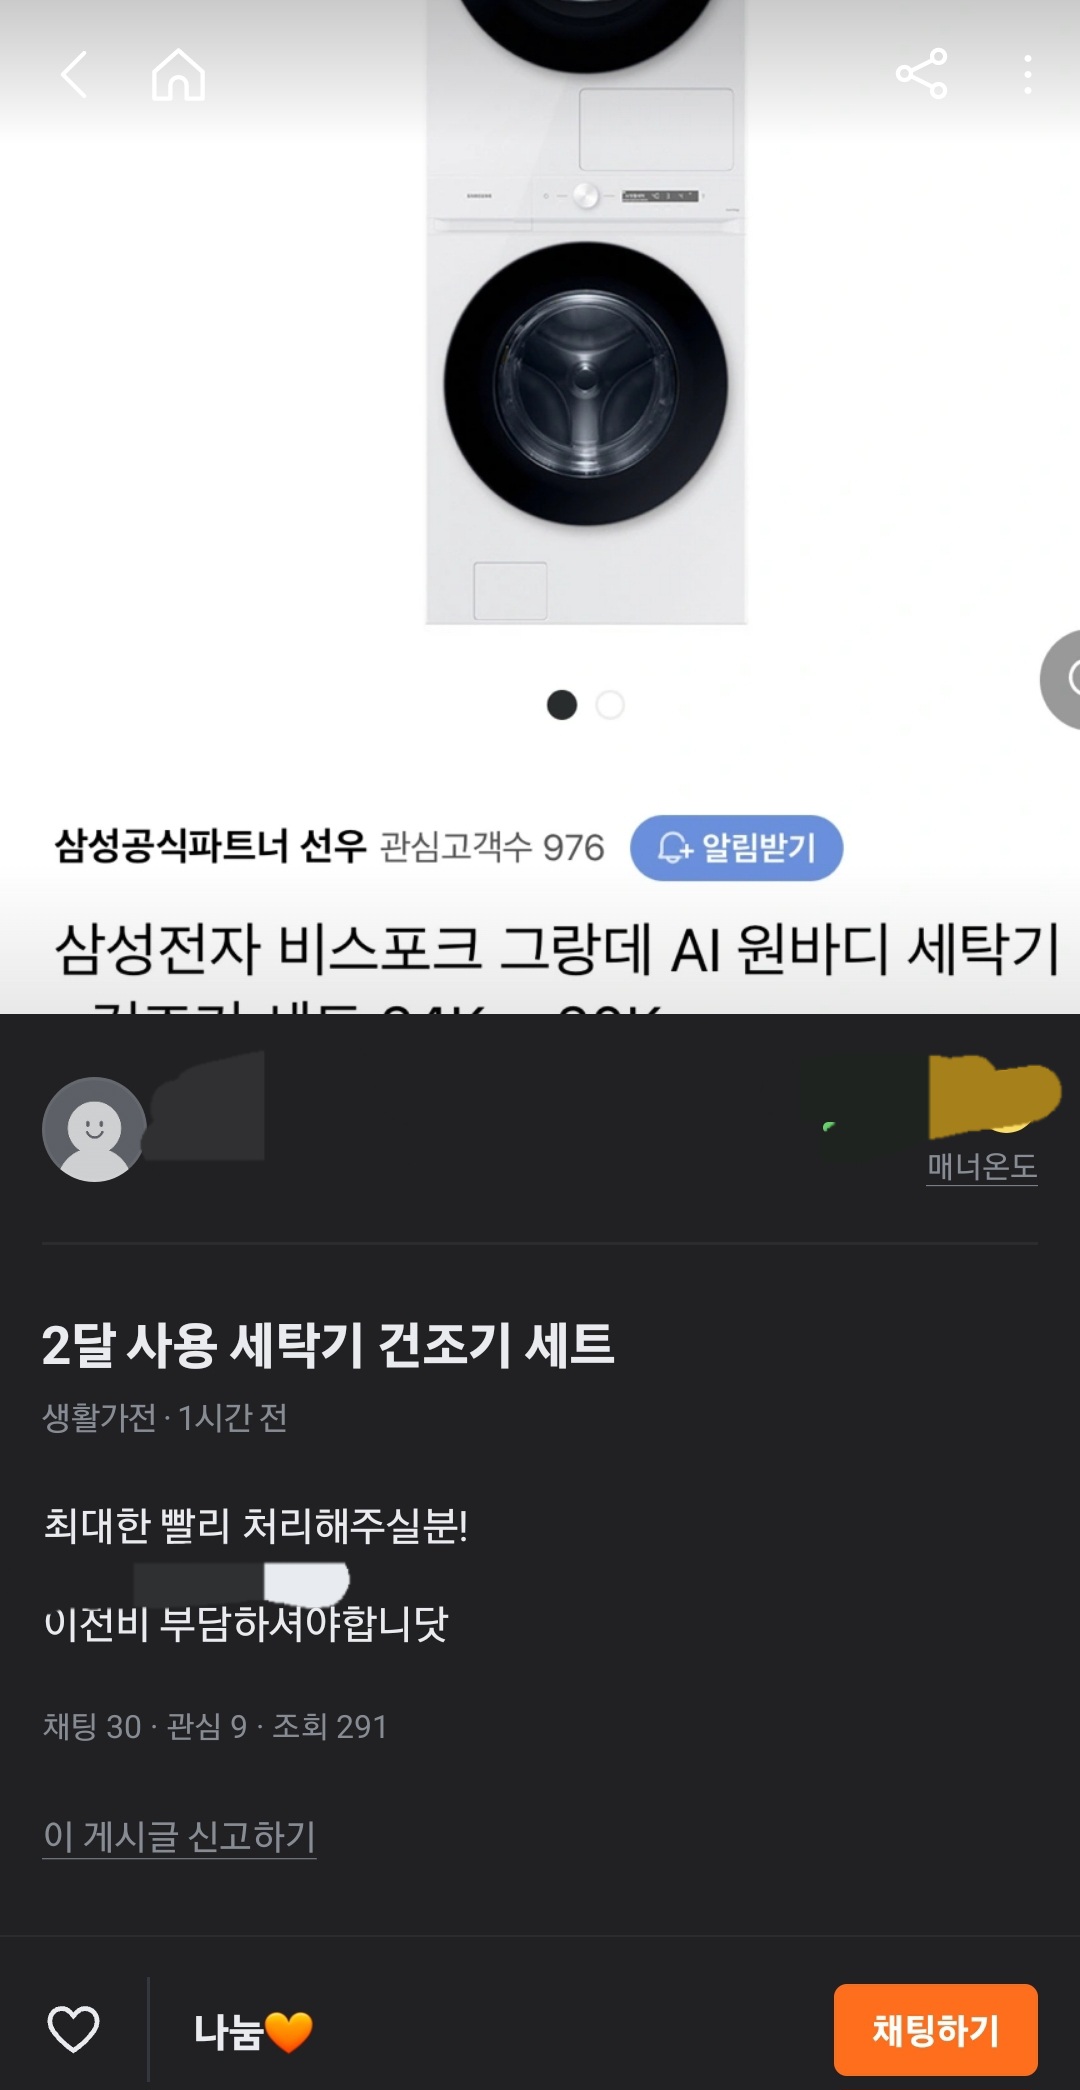This screenshot has height=2090, width=1080.
Task: Open 이 게시글 신고하기 report link
Action: click(x=180, y=1836)
